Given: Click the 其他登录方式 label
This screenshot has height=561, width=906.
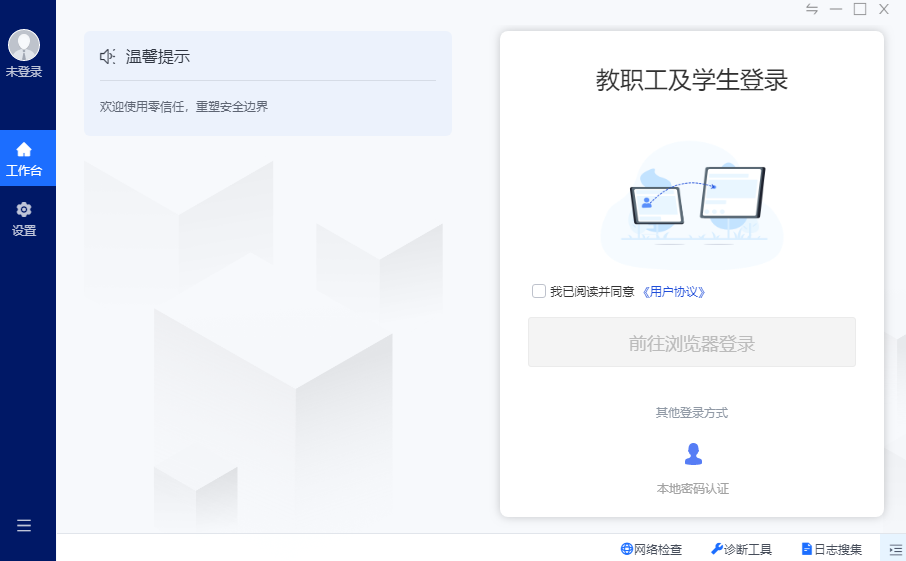Looking at the screenshot, I should [x=692, y=413].
